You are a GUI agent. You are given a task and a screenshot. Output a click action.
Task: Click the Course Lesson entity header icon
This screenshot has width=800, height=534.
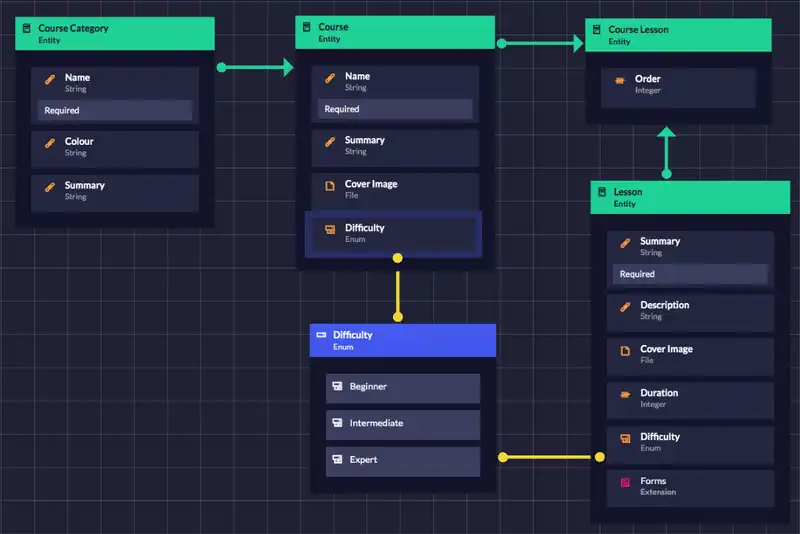[597, 31]
